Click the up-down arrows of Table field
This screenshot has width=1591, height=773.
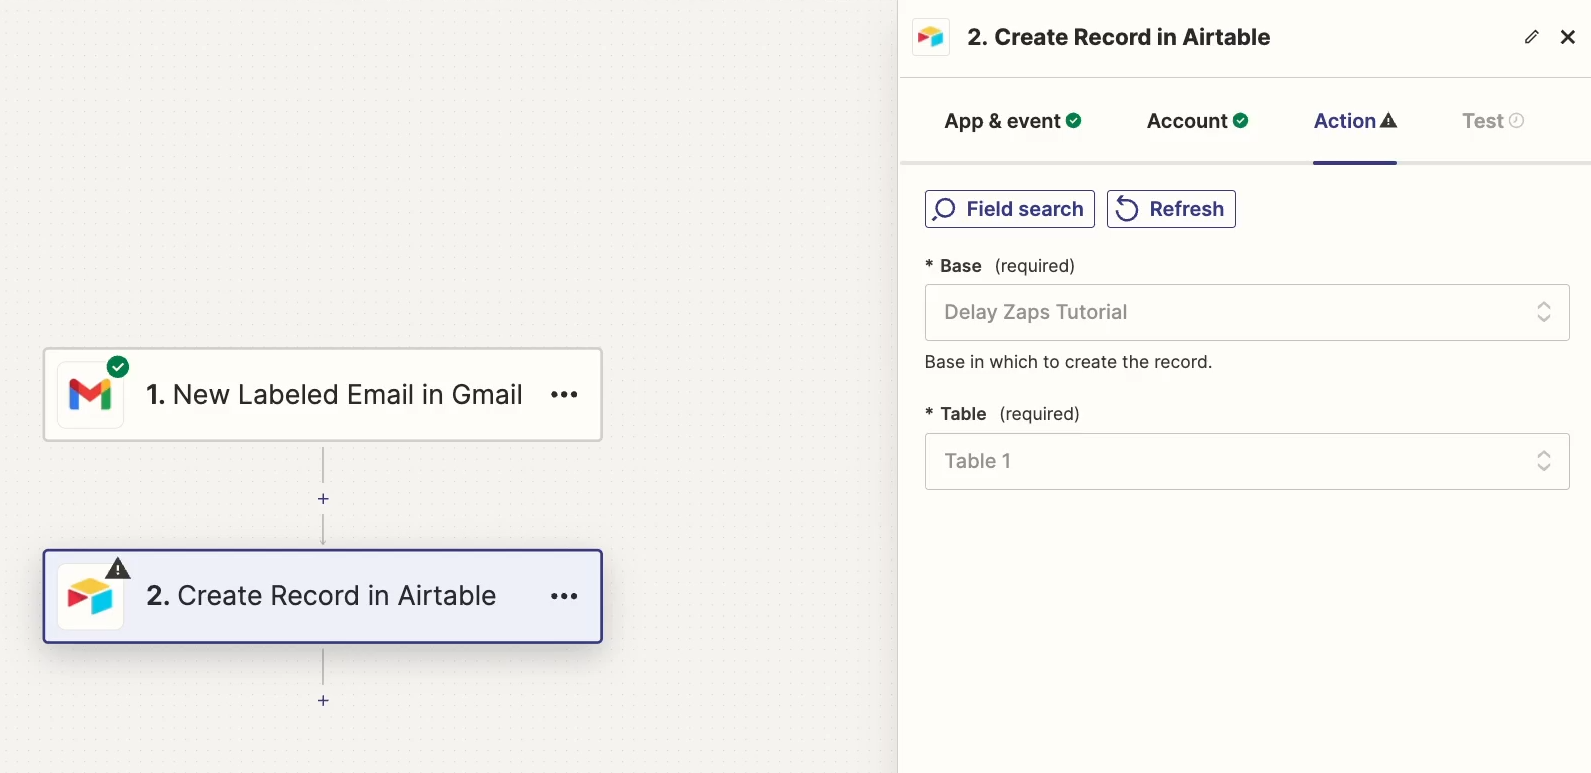1544,461
